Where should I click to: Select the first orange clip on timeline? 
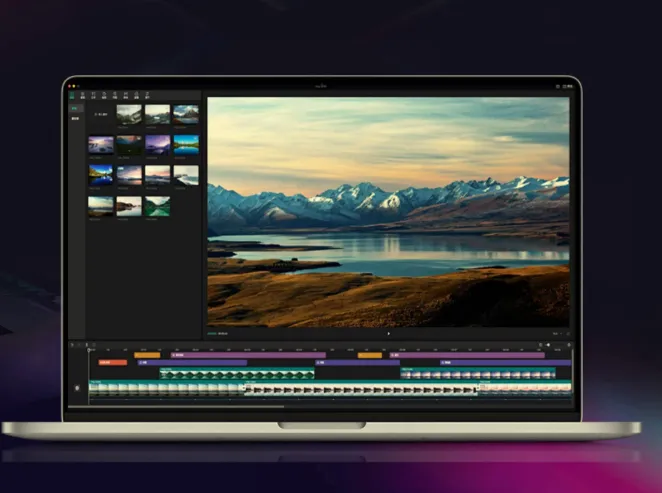(147, 355)
